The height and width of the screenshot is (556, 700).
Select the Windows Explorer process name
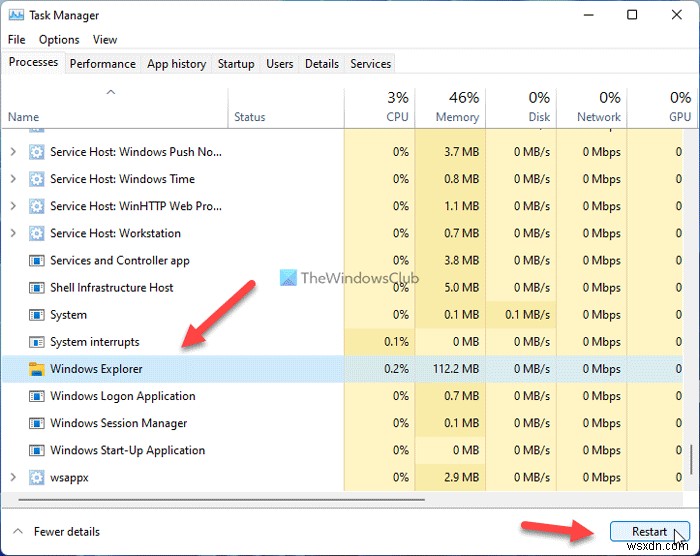[x=96, y=369]
